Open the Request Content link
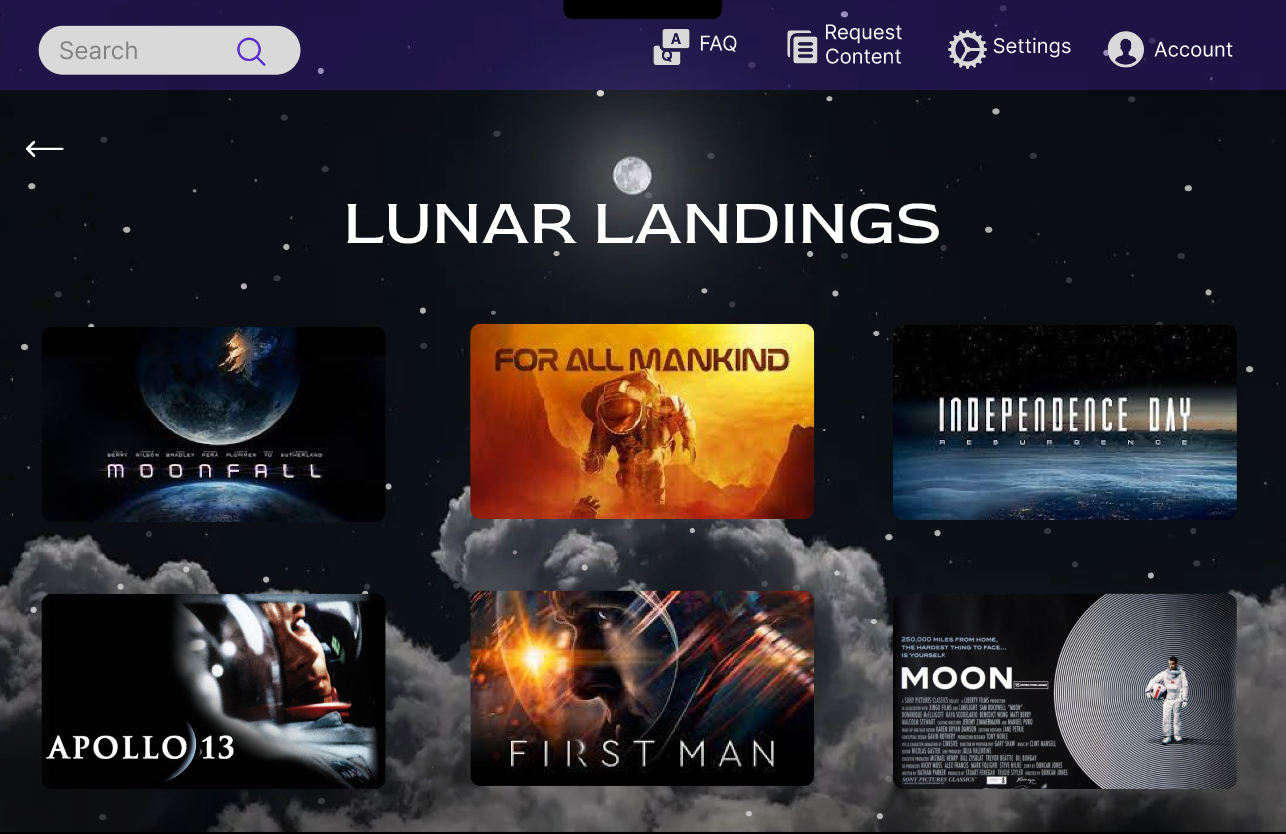 pyautogui.click(x=863, y=45)
